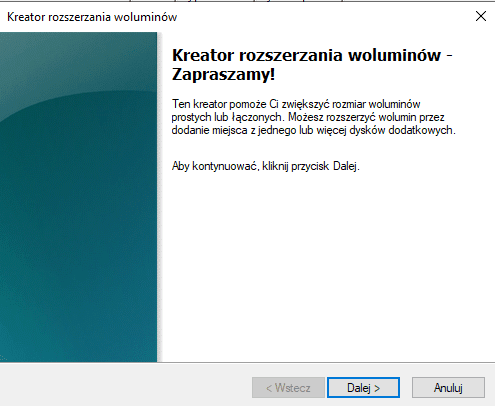Cancel the wizard via Anuluj button
The width and height of the screenshot is (495, 406).
tap(448, 387)
